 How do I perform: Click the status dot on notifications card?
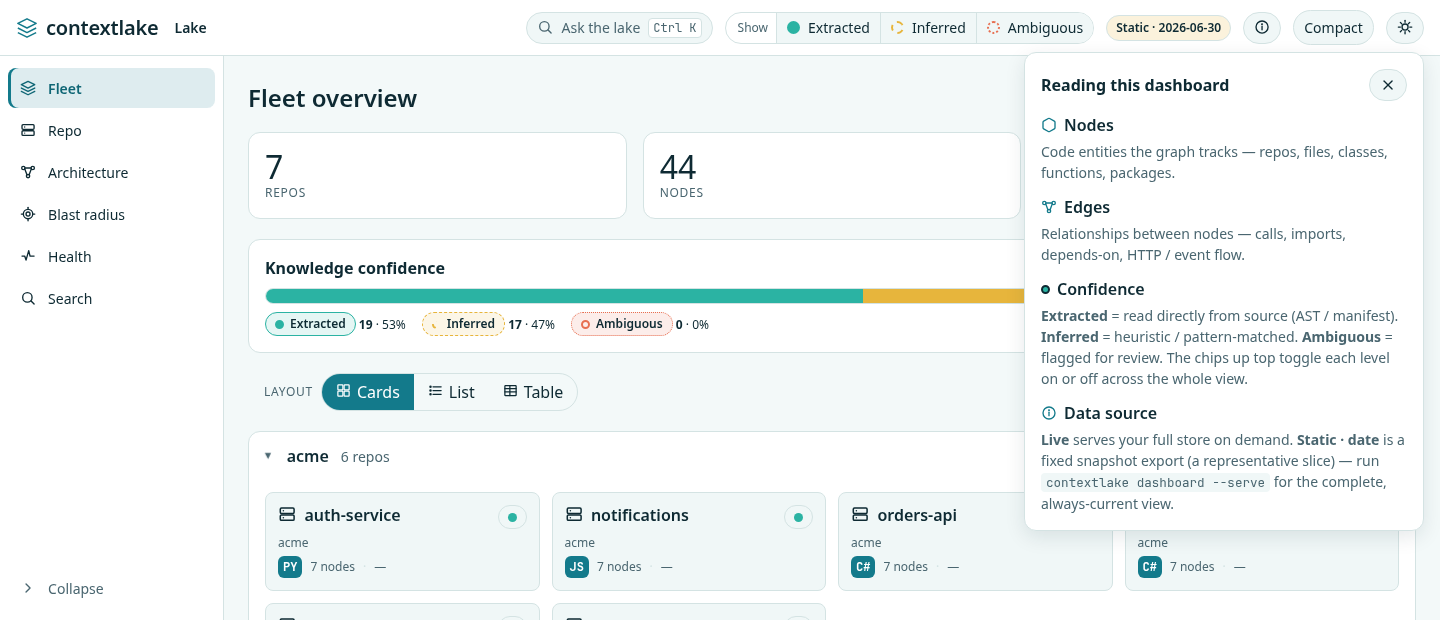[x=798, y=517]
